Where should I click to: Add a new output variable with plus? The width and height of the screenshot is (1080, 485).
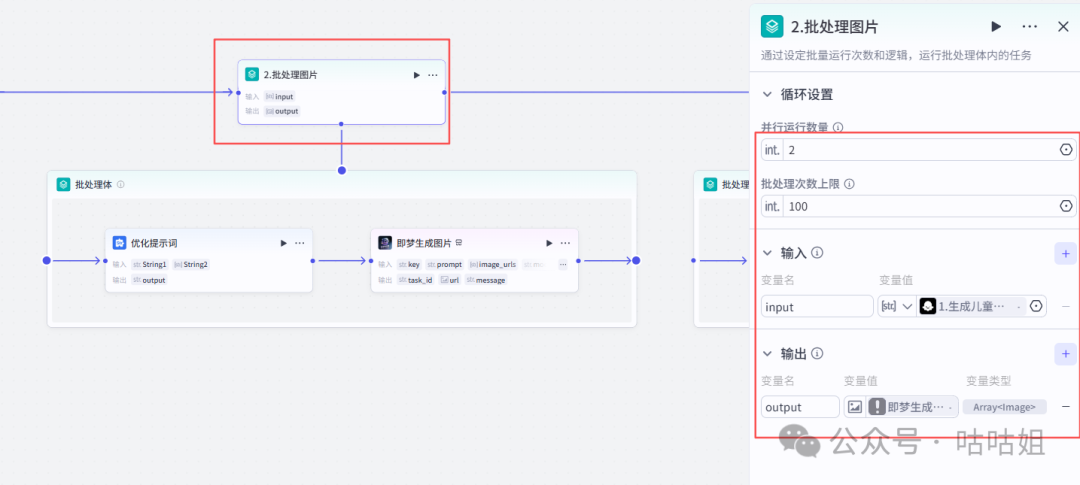tap(1065, 354)
